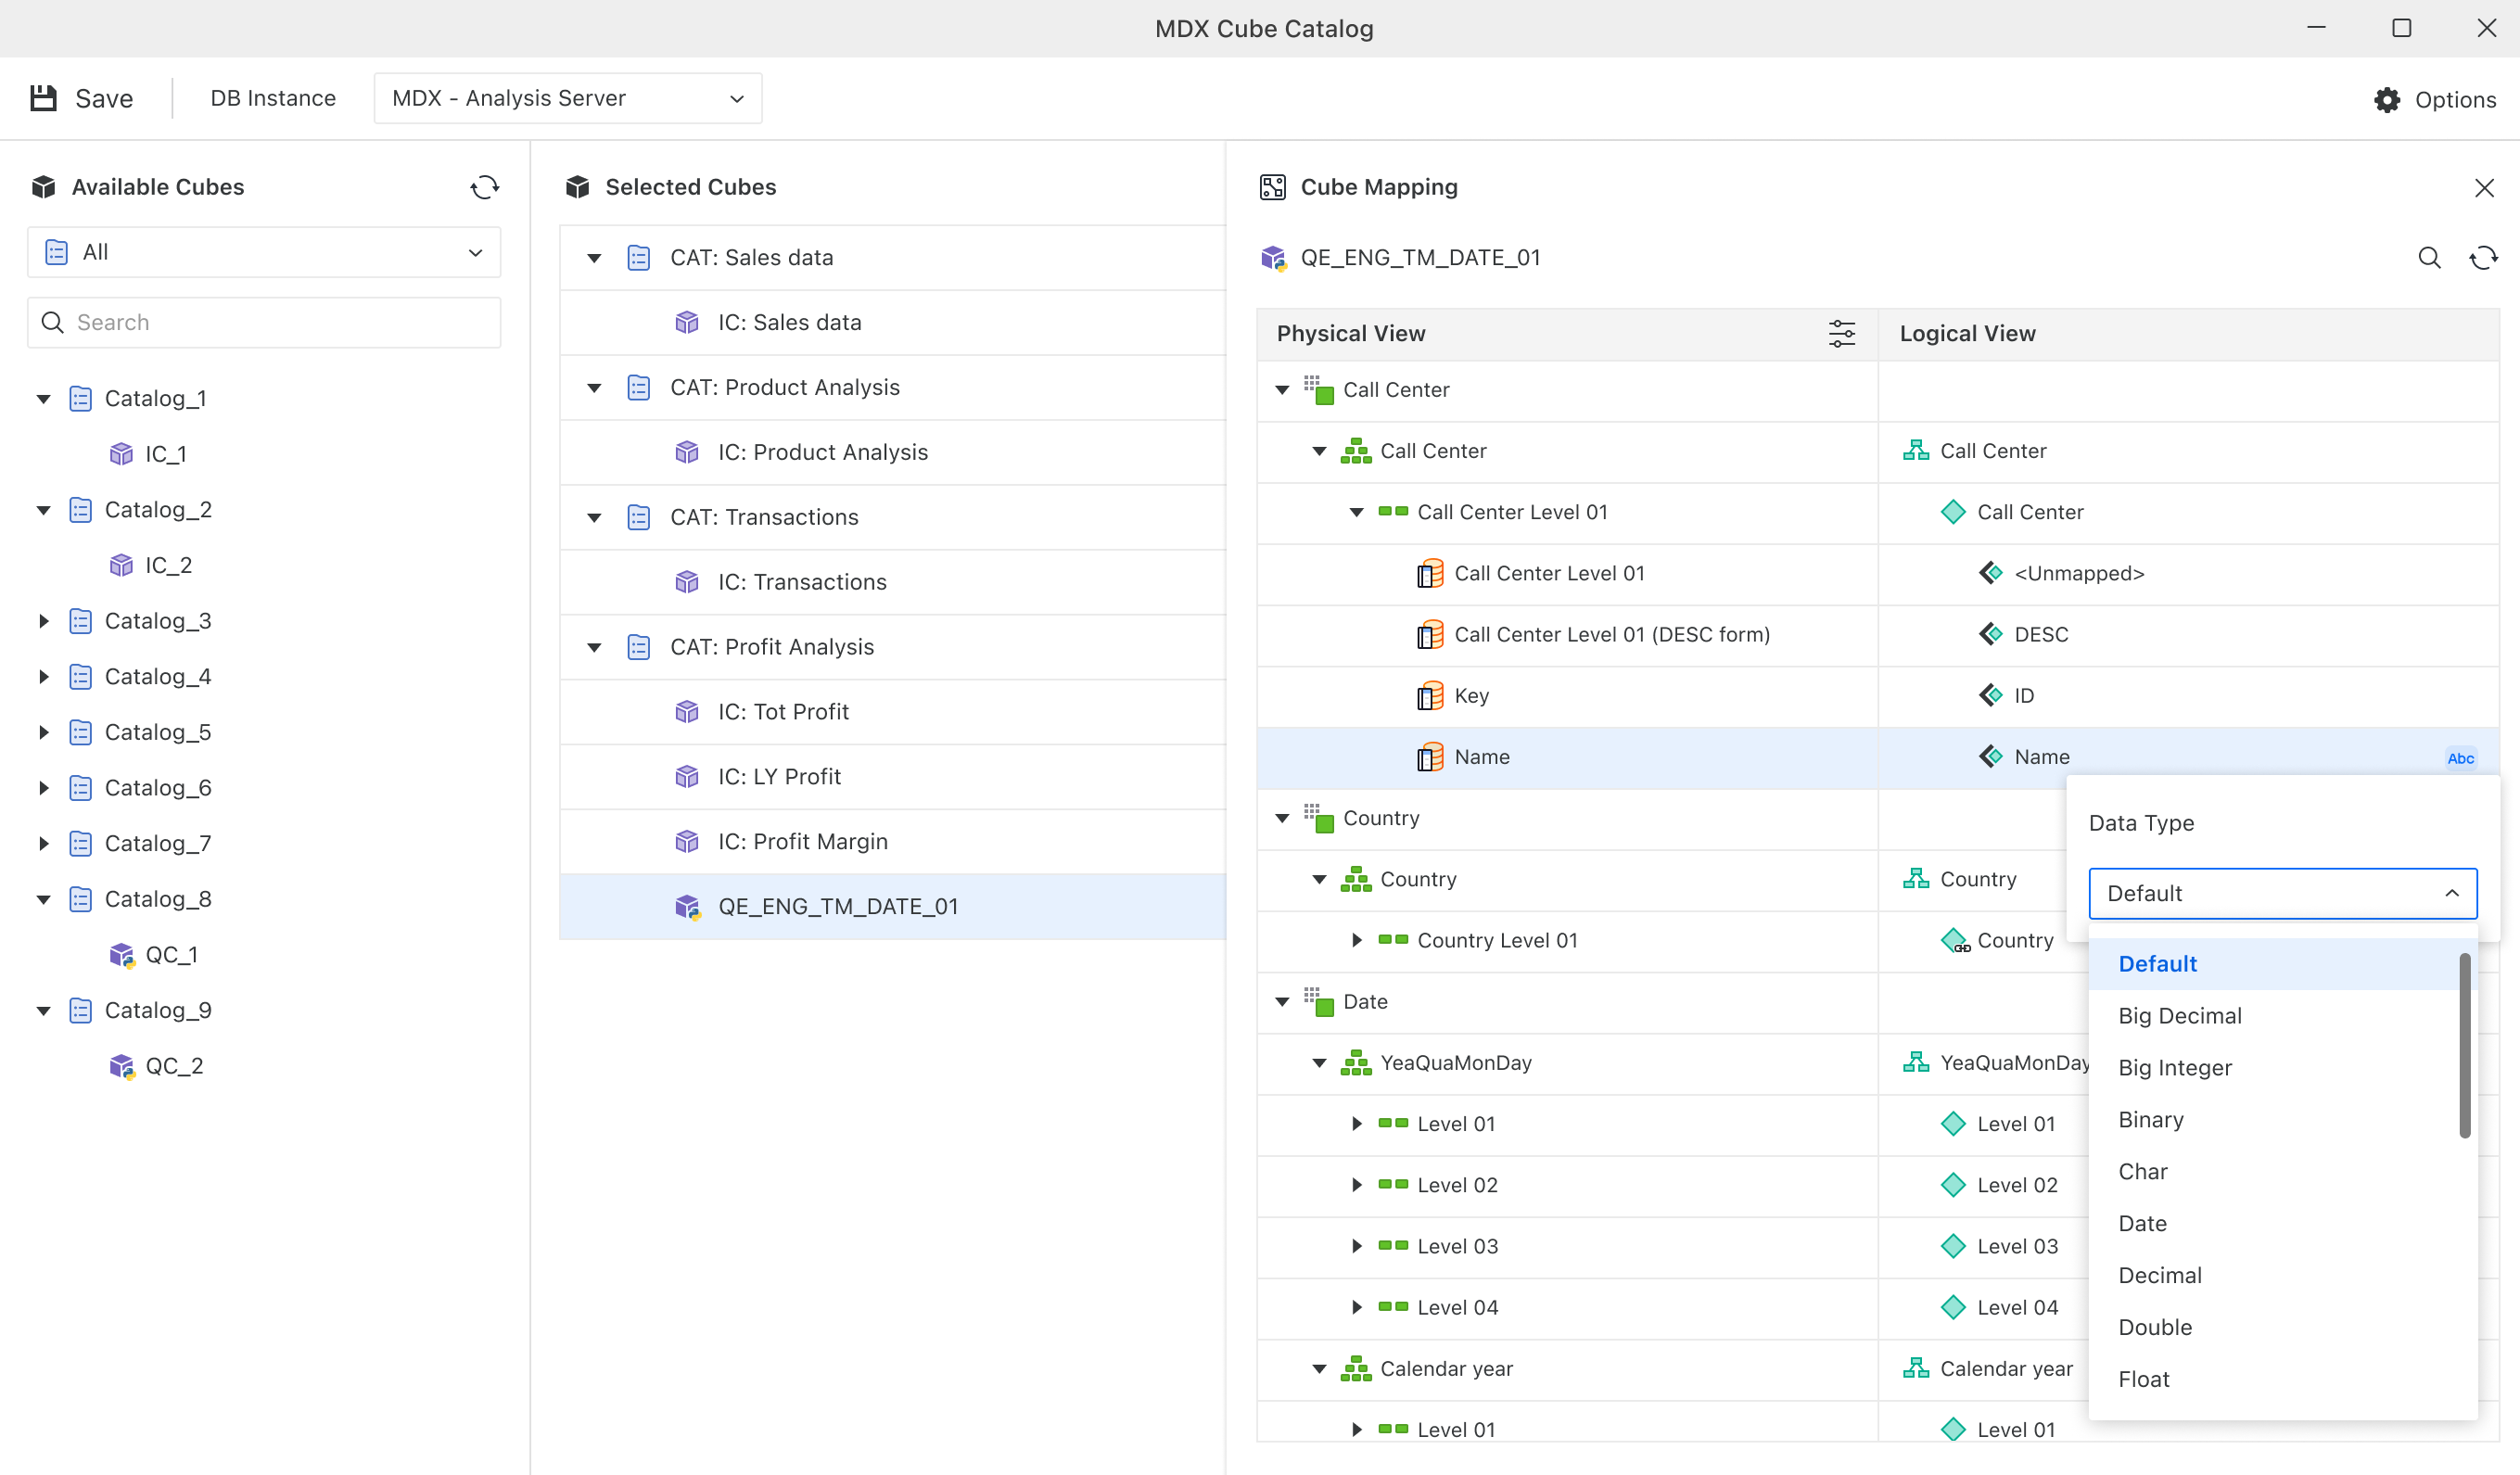
Task: Choose Date from data type list
Action: [2142, 1223]
